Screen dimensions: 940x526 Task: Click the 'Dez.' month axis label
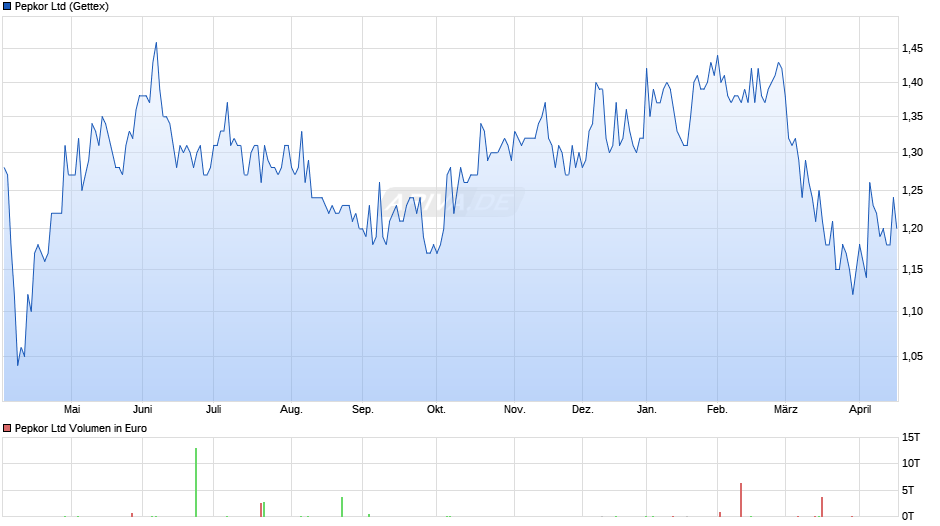[583, 409]
